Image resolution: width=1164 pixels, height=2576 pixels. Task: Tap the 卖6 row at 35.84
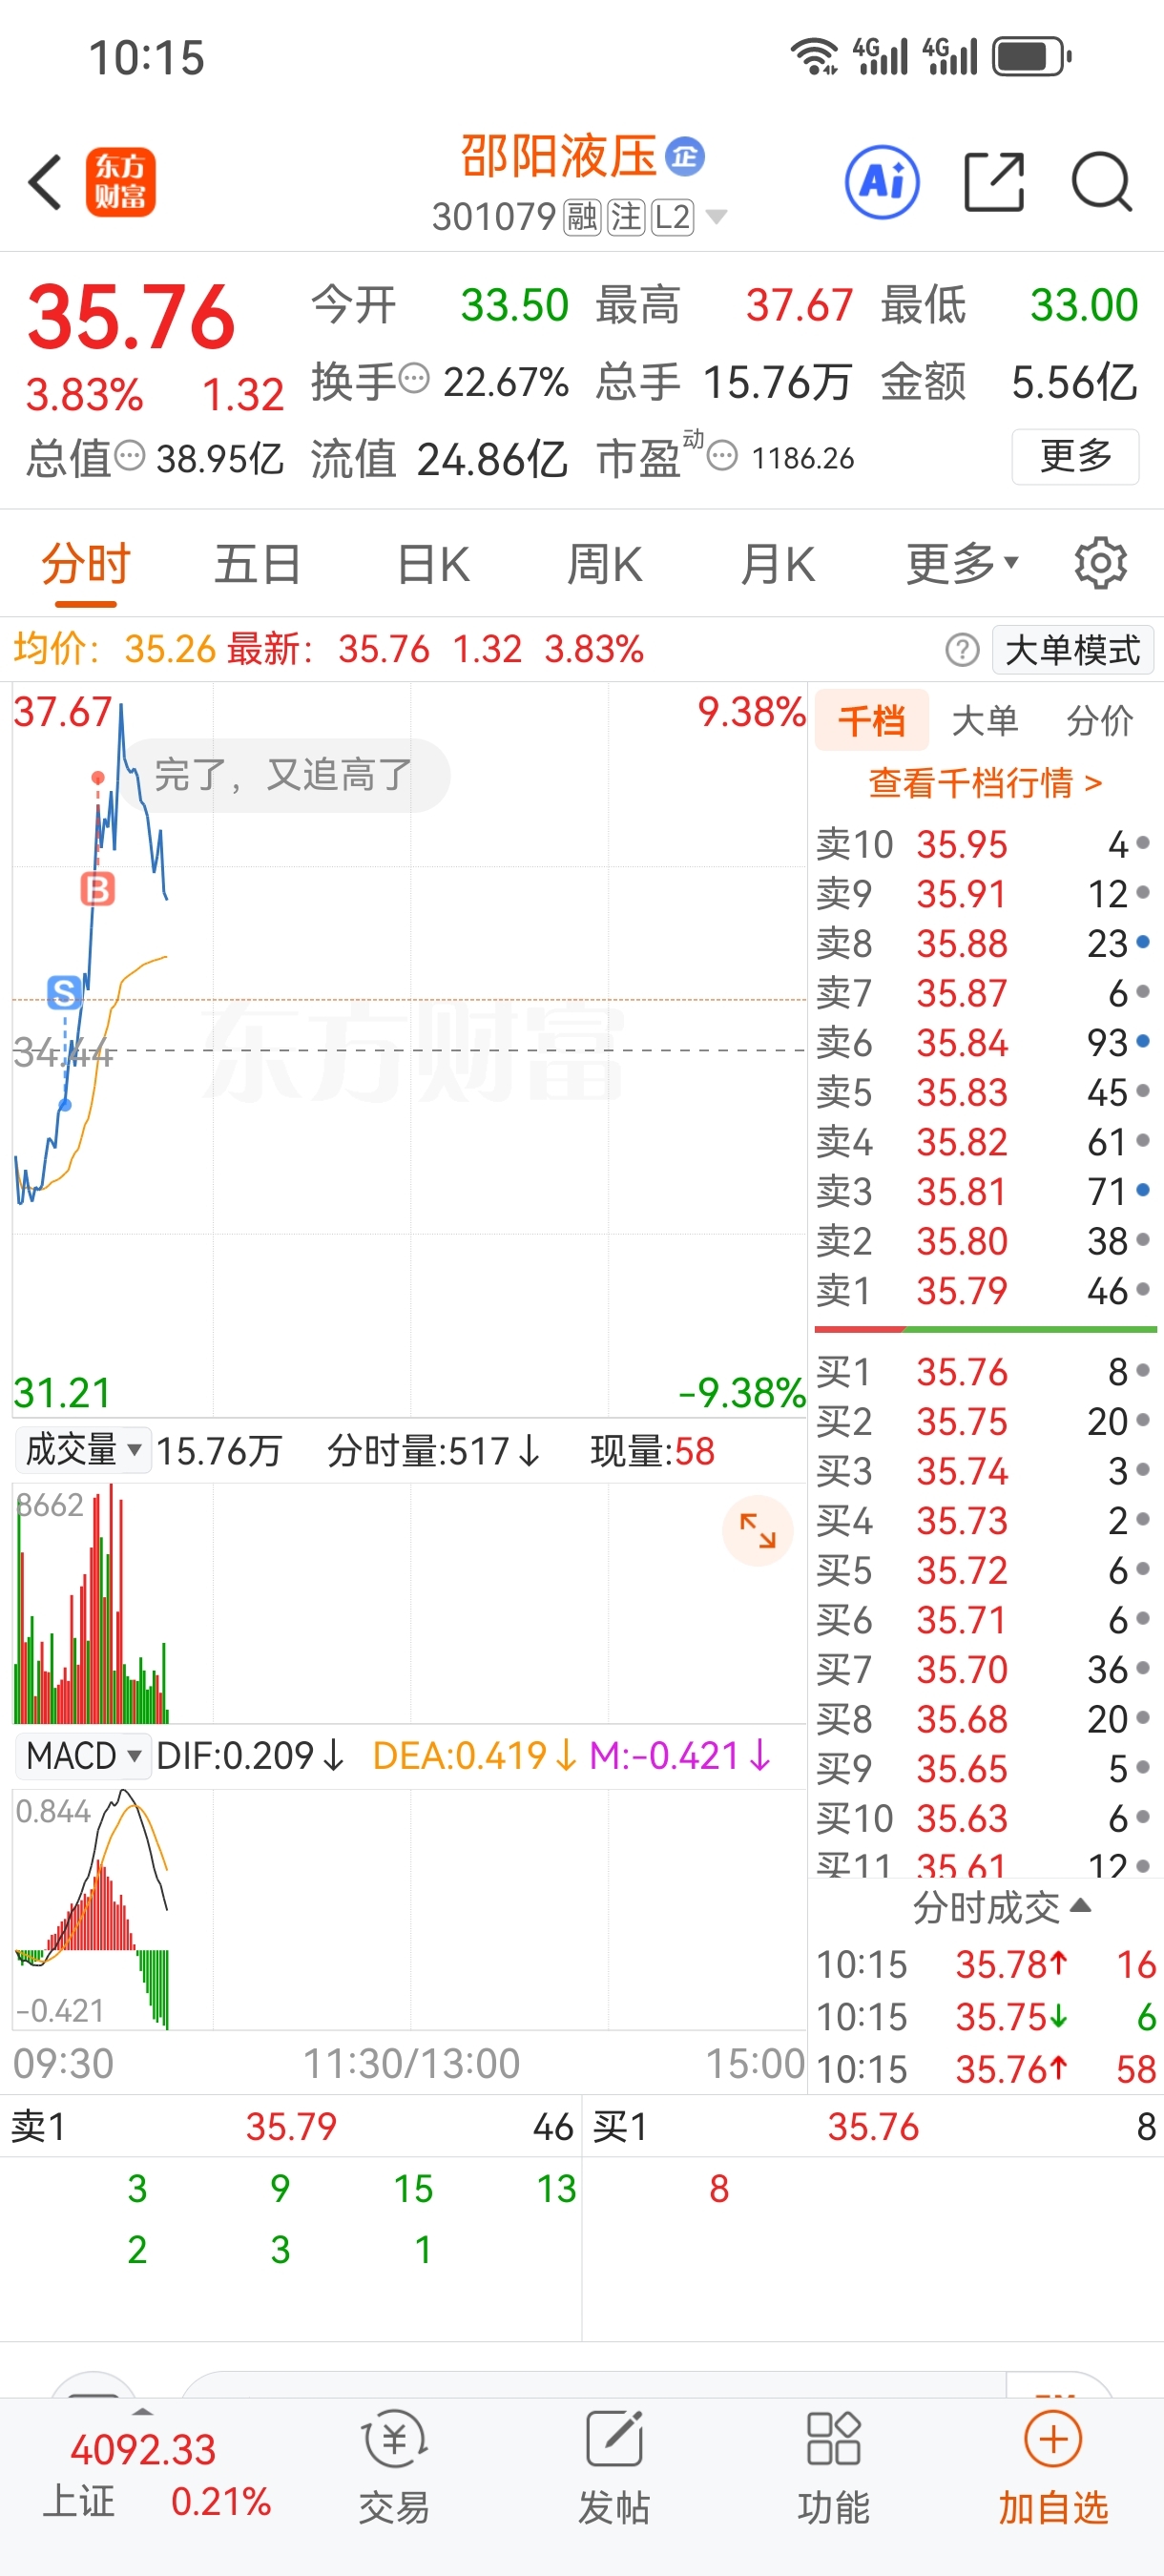tap(984, 1042)
